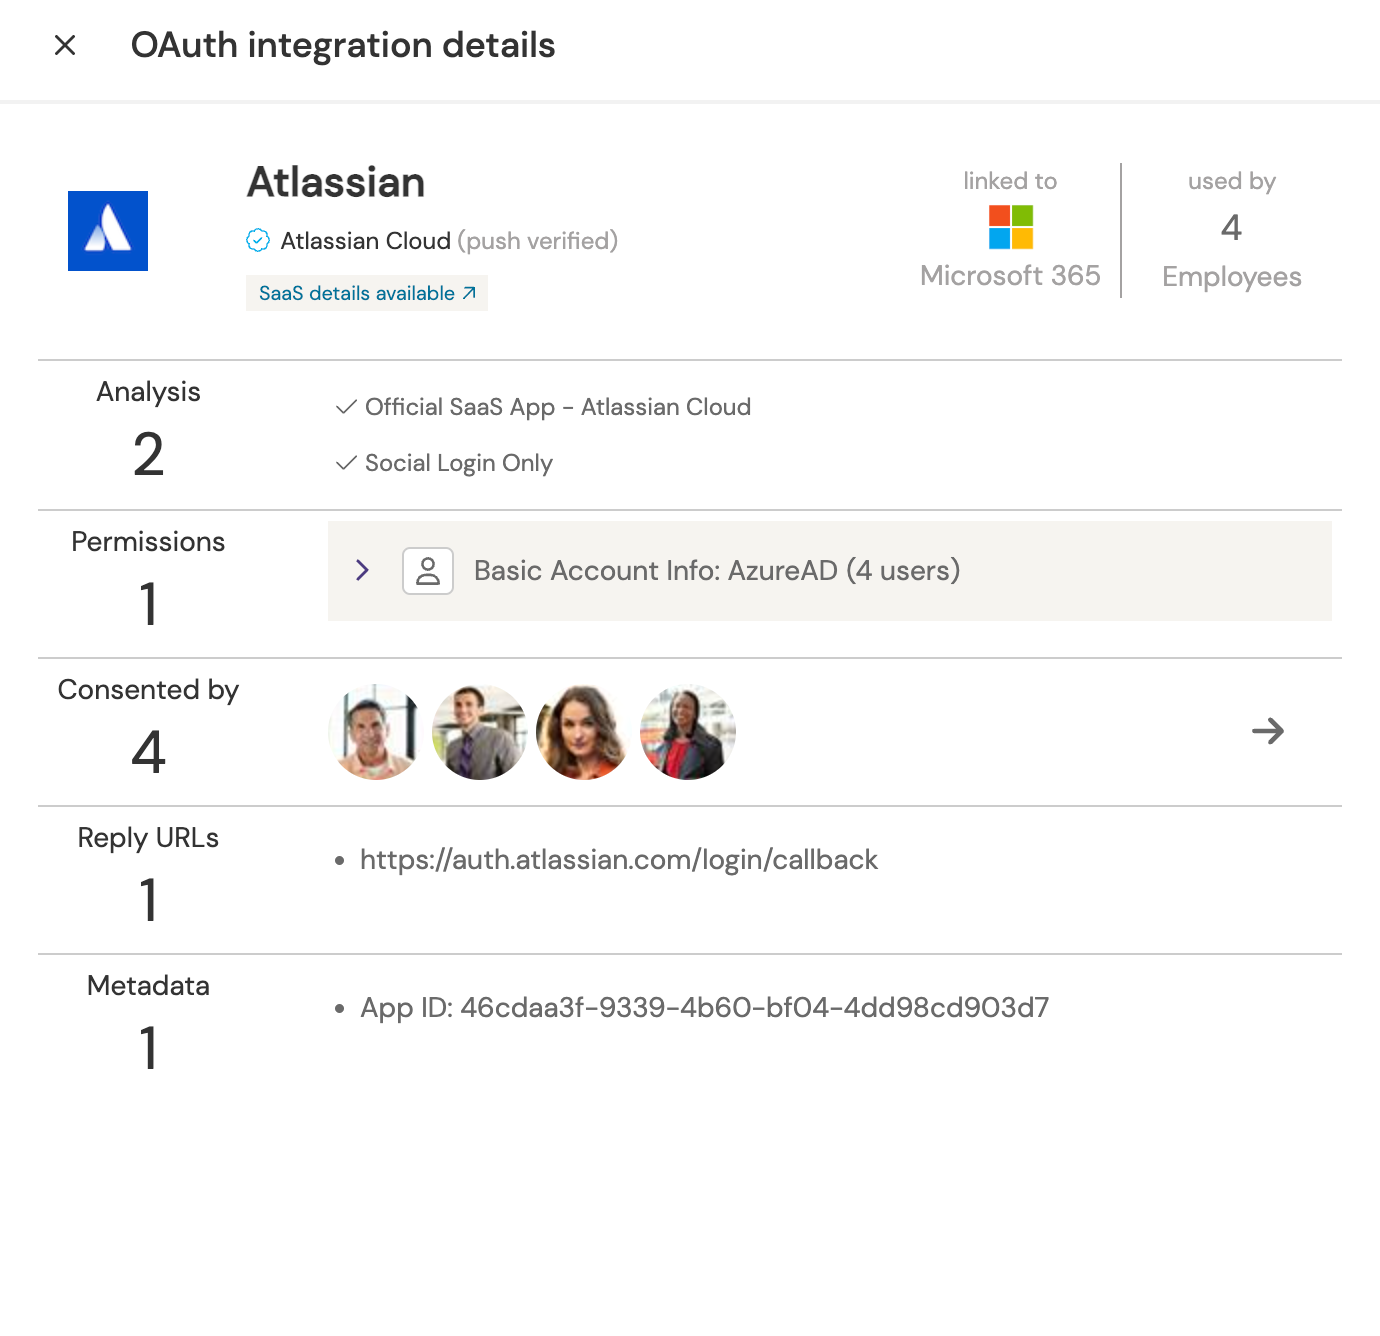Screen dimensions: 1380x1336
Task: Click the Microsoft 365 linked text
Action: coord(1010,276)
